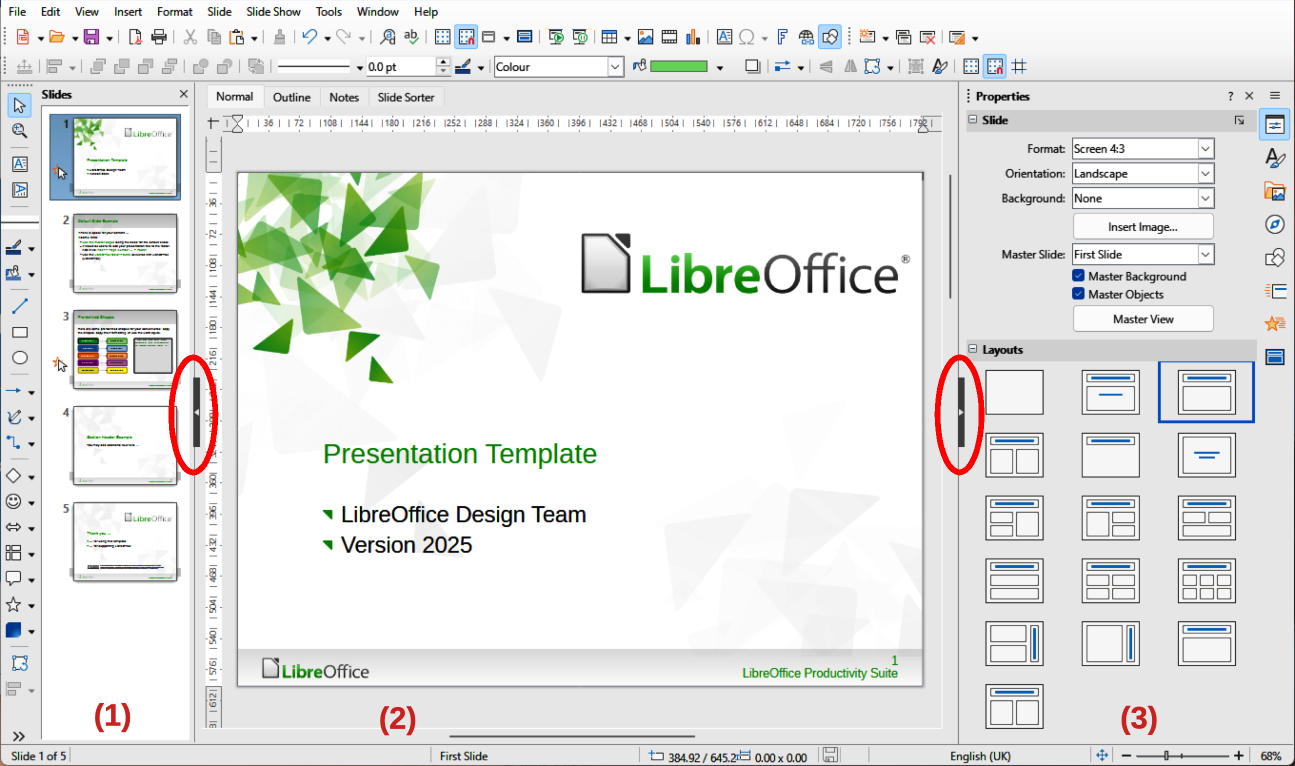Export directly as PDF
Screen dimensions: 1295x766
pyautogui.click(x=136, y=37)
